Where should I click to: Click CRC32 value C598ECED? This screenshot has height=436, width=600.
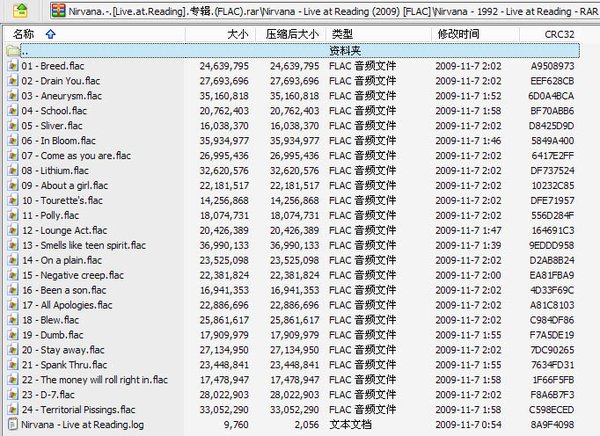point(551,410)
